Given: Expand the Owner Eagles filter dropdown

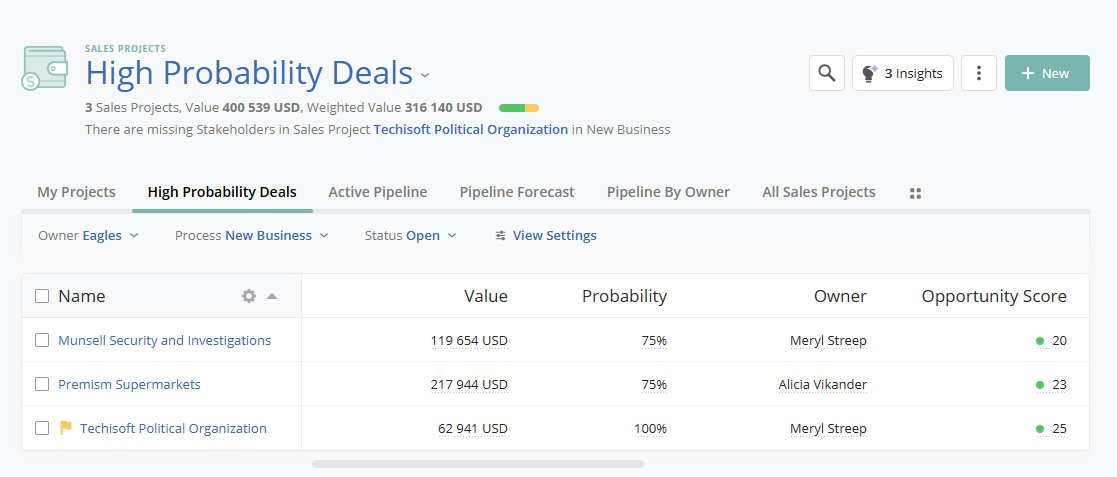Looking at the screenshot, I should coord(88,236).
